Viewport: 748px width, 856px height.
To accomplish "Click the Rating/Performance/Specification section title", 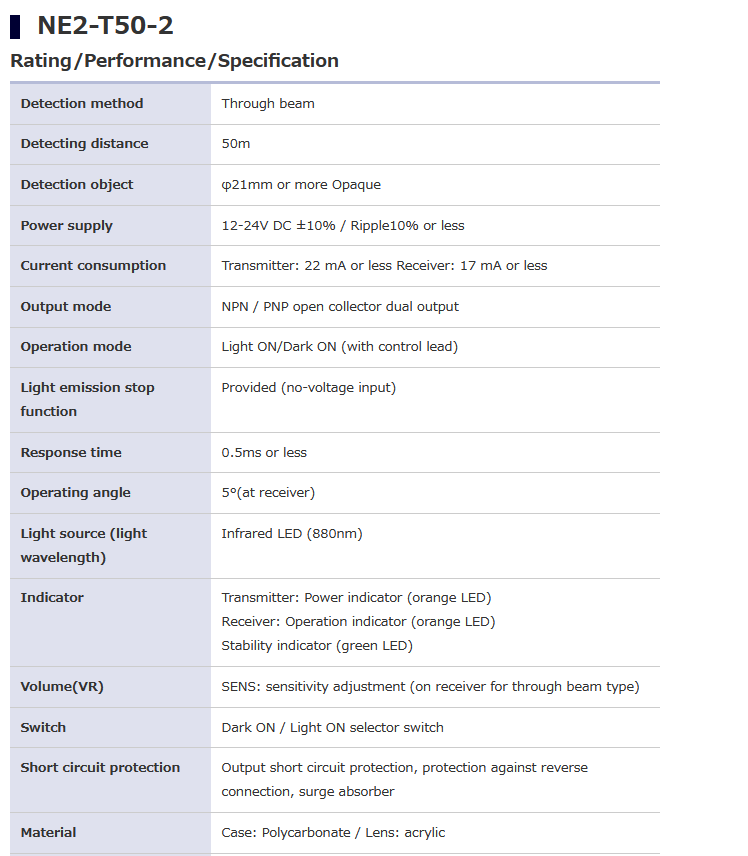I will pos(174,61).
